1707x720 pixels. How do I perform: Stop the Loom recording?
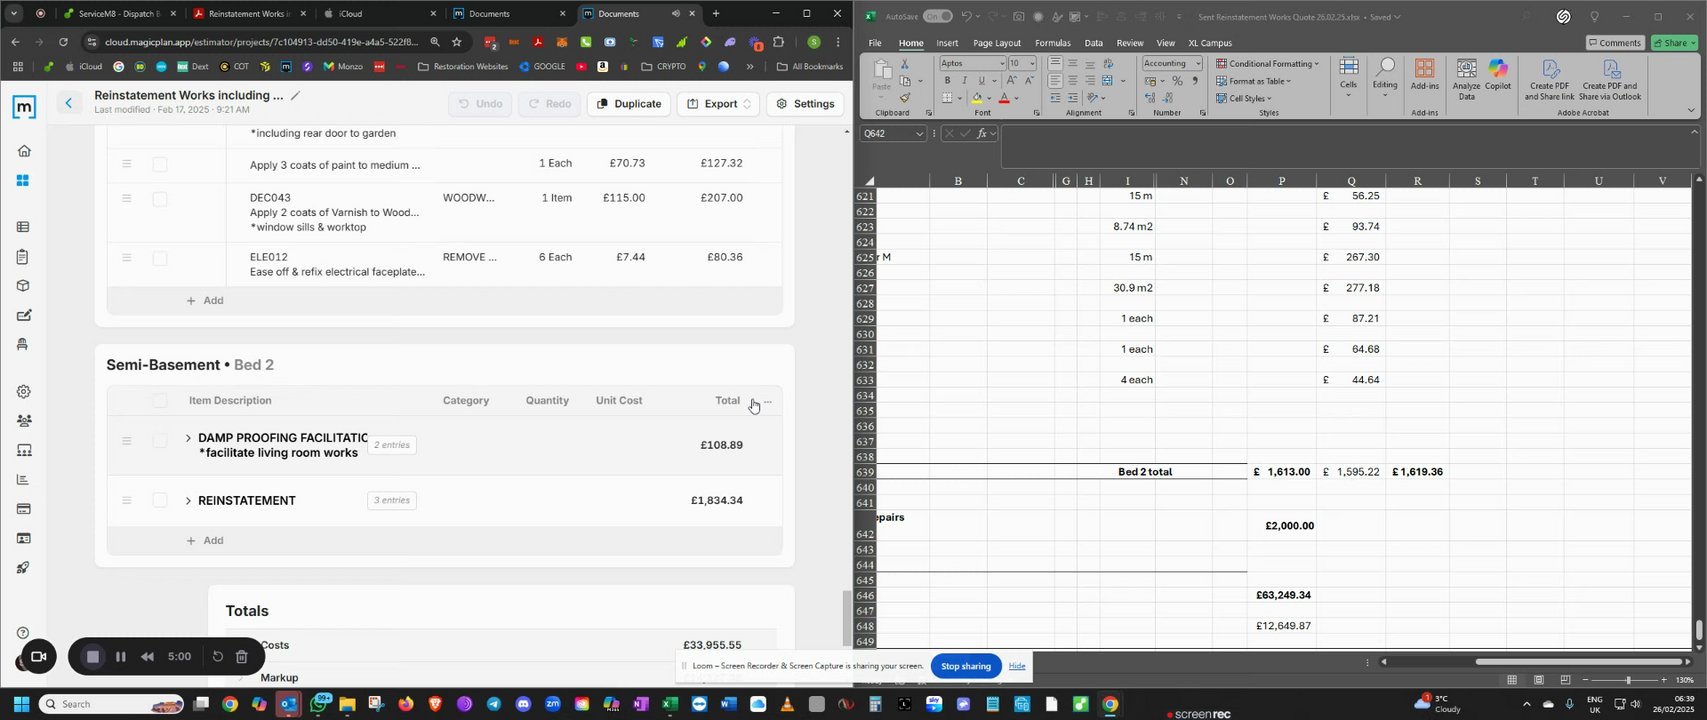(x=92, y=657)
